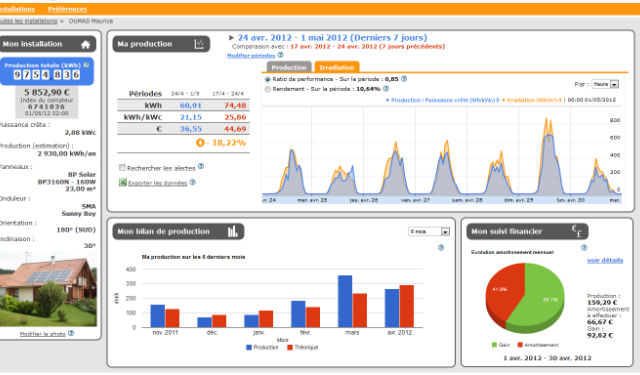The width and height of the screenshot is (640, 375).
Task: Click the Excel export icon
Action: point(122,182)
